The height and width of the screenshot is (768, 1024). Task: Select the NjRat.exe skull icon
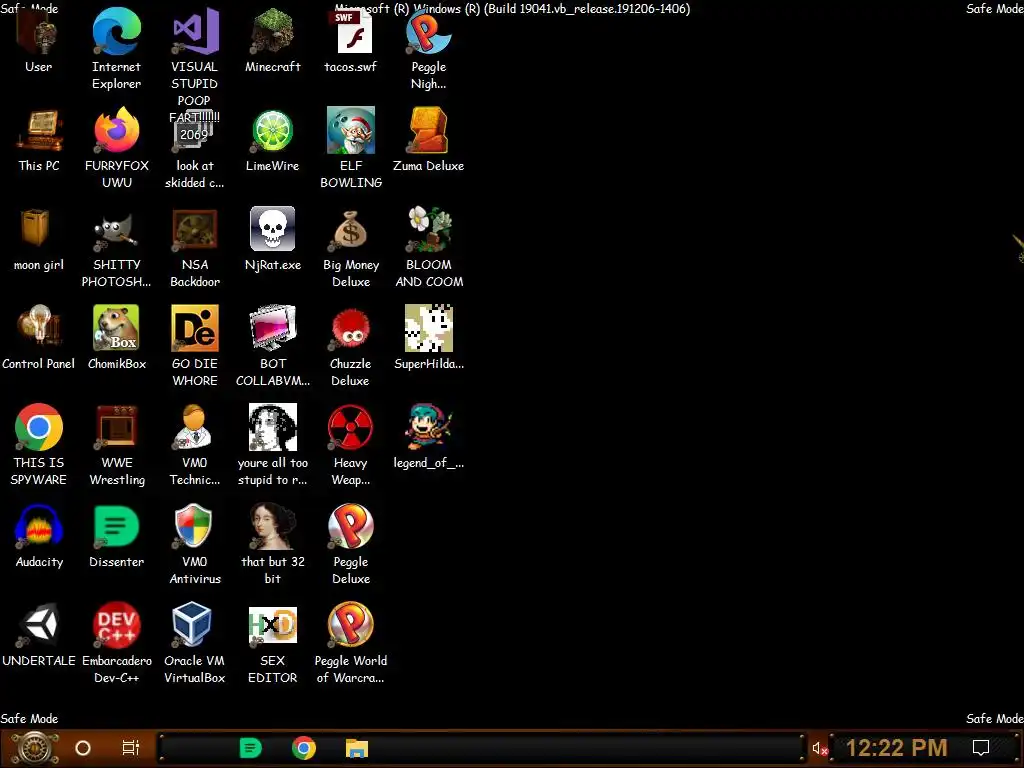[x=272, y=229]
